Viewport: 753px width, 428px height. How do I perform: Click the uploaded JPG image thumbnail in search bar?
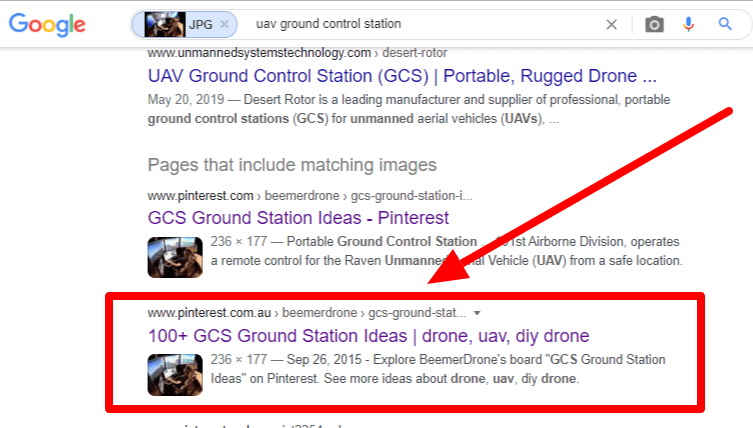pos(164,24)
